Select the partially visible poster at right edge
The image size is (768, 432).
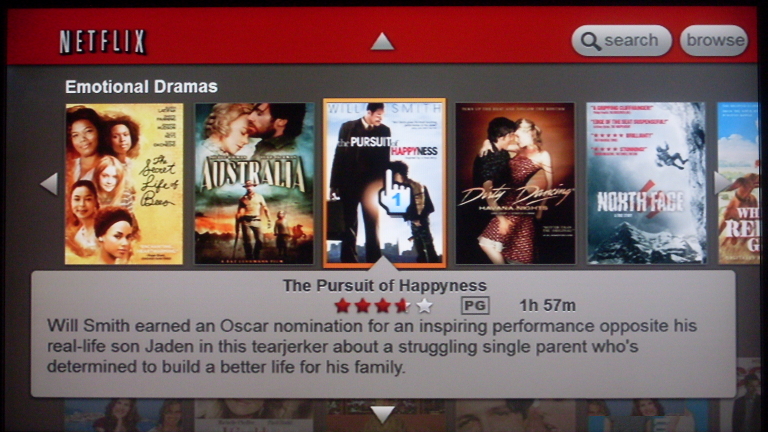(739, 183)
